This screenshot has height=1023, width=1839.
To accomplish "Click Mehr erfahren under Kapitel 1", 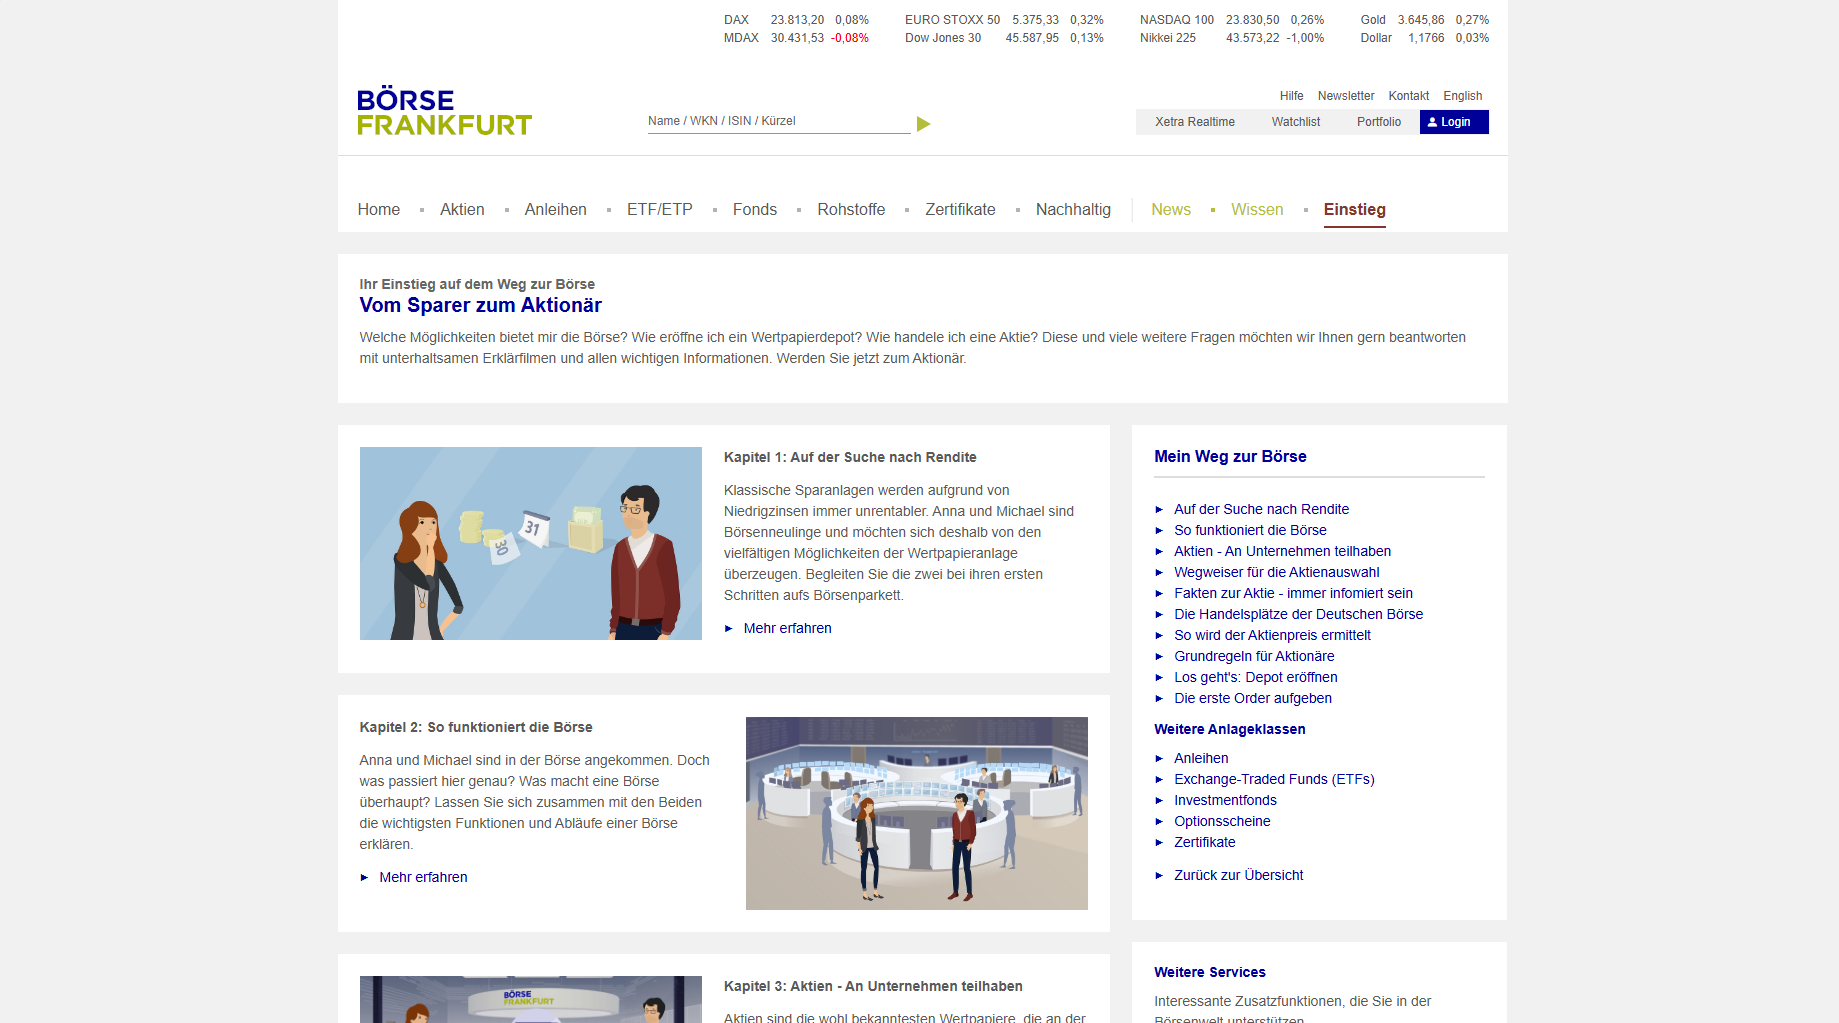I will click(x=787, y=629).
